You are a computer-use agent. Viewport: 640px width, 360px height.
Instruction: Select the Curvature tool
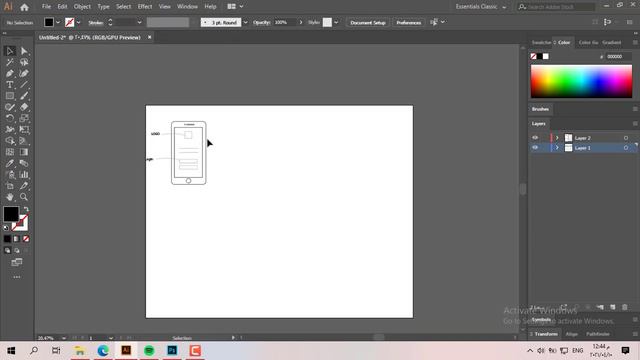click(x=24, y=73)
